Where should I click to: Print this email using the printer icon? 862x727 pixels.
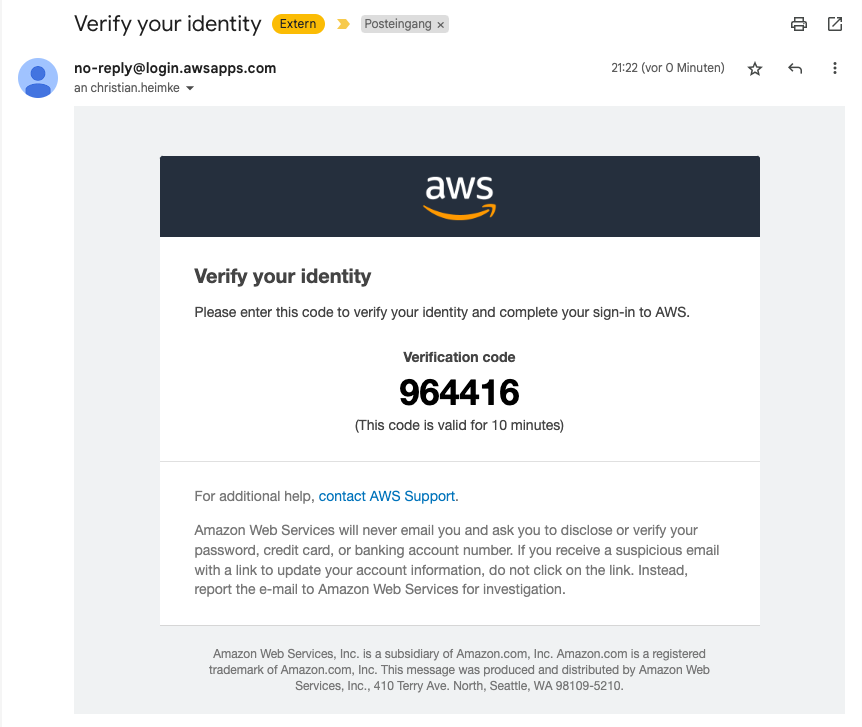coord(799,24)
